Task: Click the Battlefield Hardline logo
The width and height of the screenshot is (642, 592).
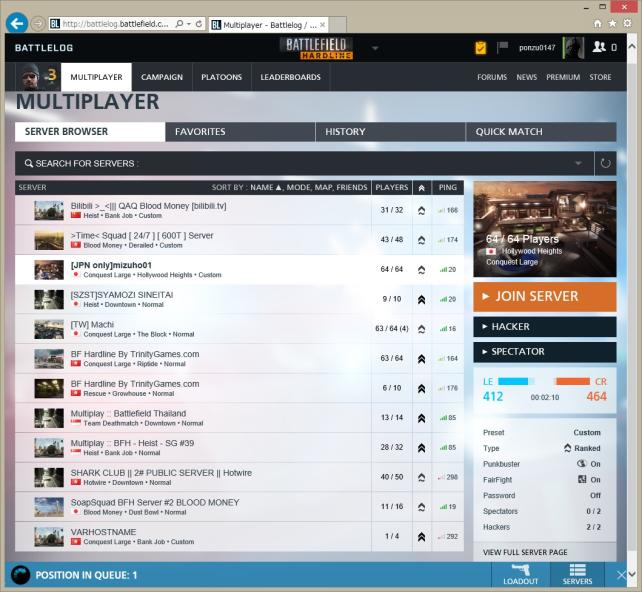Action: tap(316, 48)
